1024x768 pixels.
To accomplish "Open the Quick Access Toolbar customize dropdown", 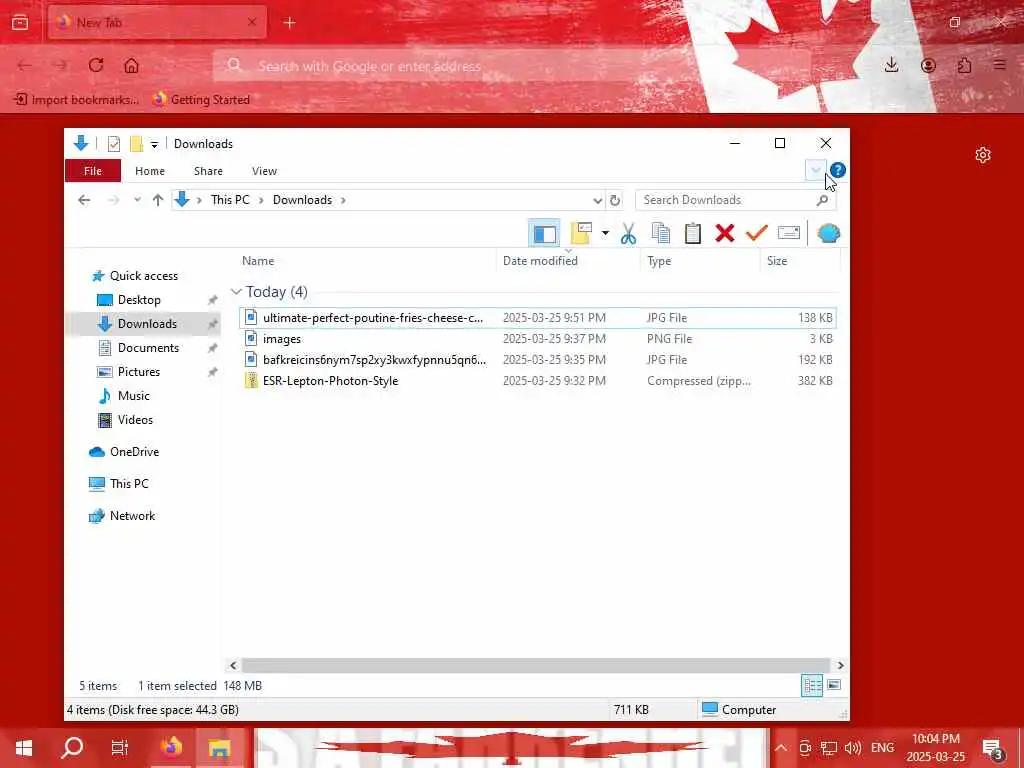I will (154, 144).
